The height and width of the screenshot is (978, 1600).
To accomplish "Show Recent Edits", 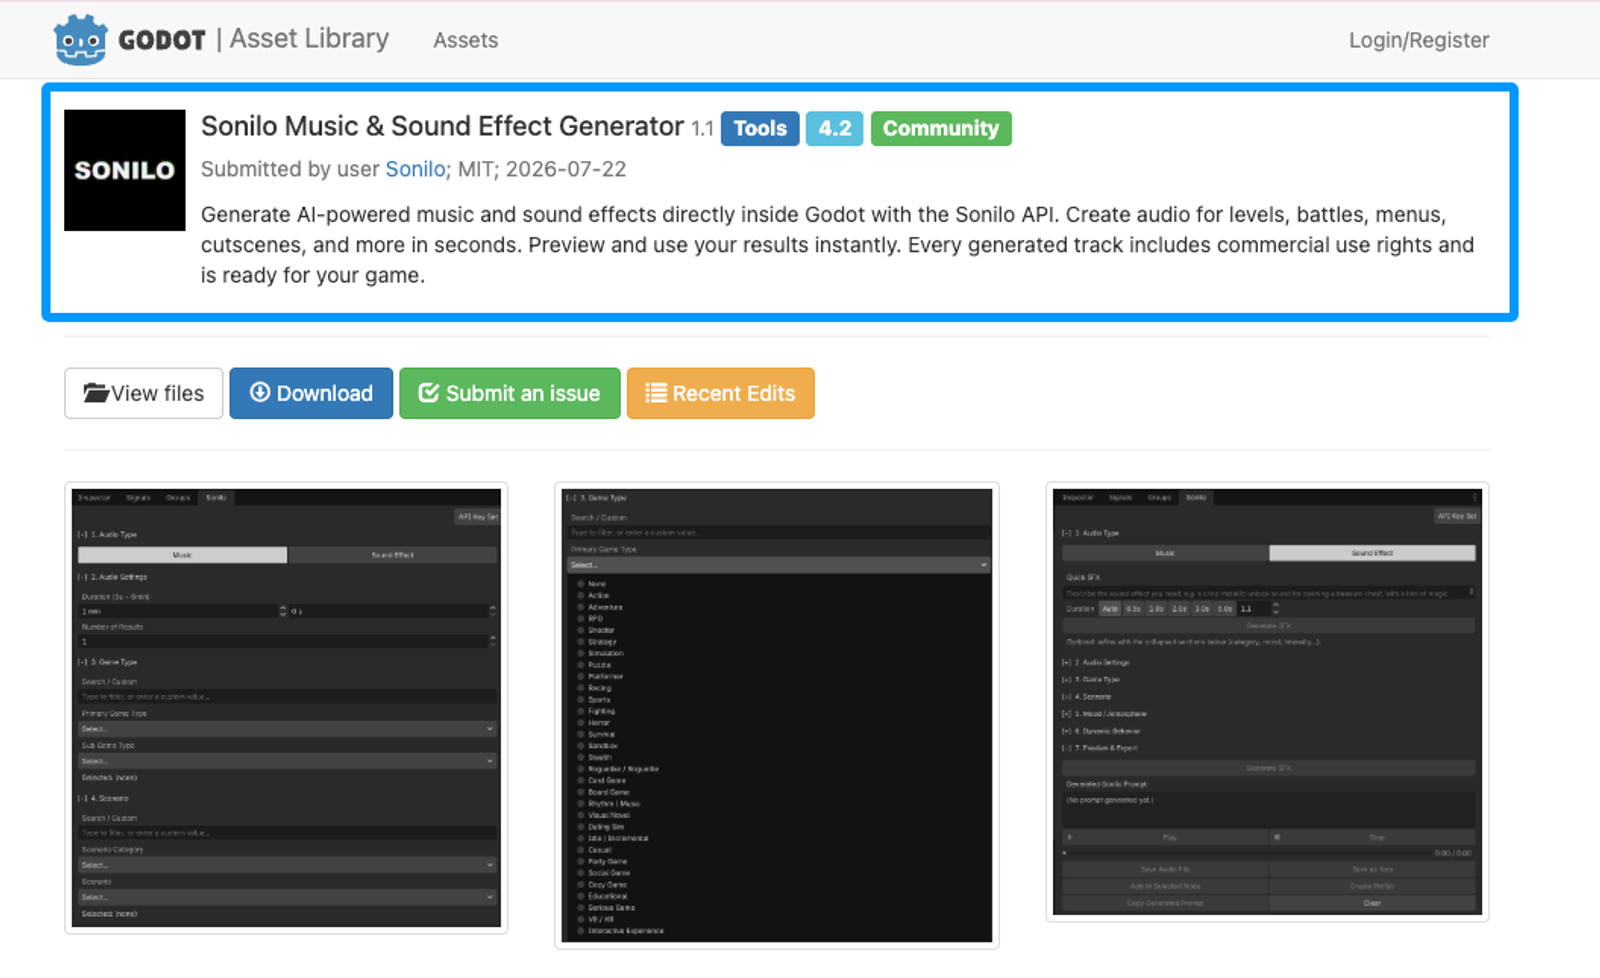I will coord(720,393).
